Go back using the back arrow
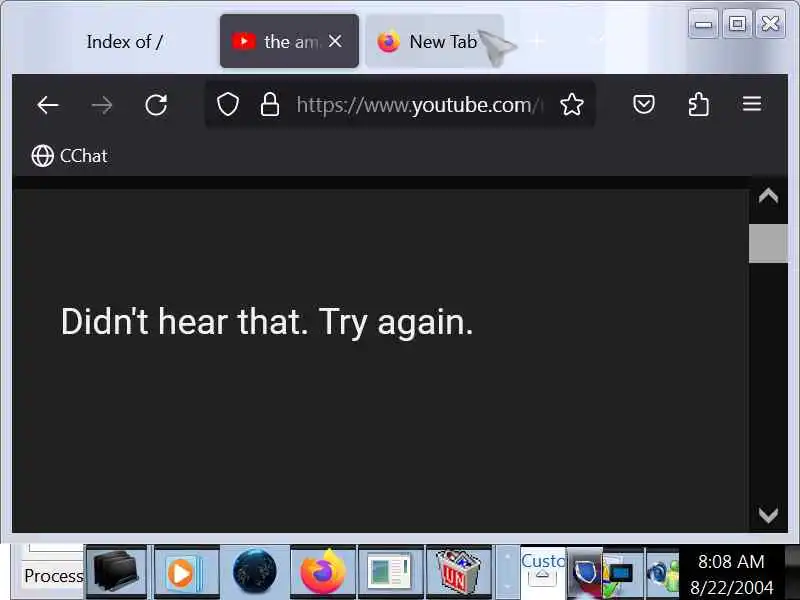Screen dimensions: 800x600 tap(48, 105)
